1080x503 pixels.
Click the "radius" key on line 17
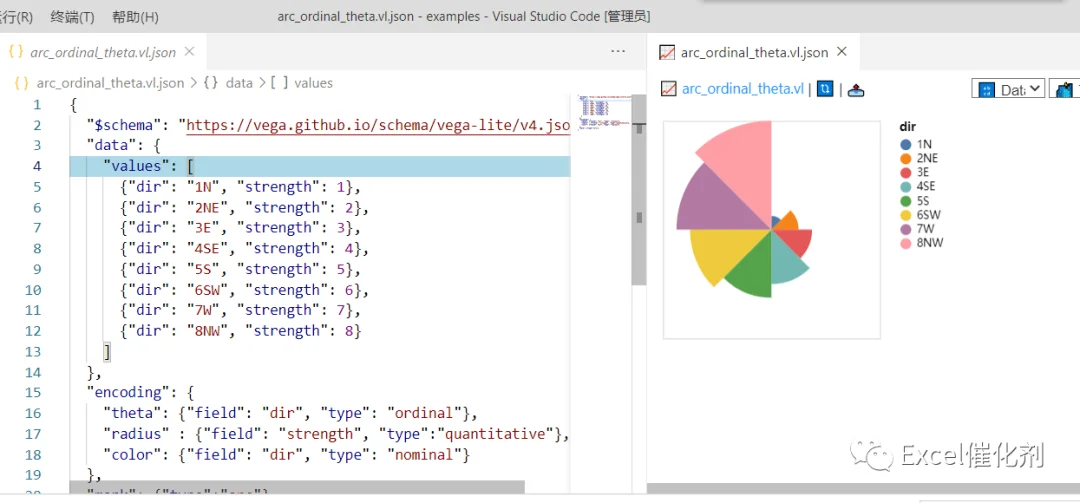pyautogui.click(x=136, y=433)
